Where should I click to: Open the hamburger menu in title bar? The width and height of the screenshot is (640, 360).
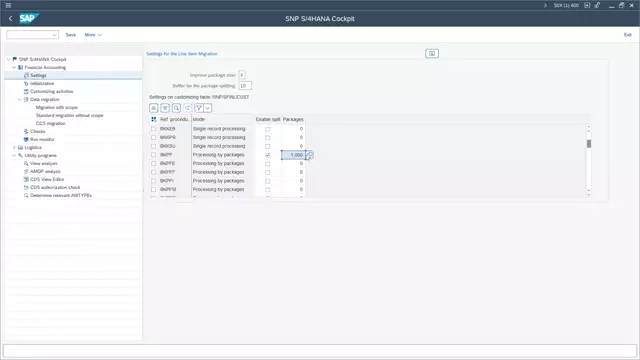pyautogui.click(x=8, y=5)
